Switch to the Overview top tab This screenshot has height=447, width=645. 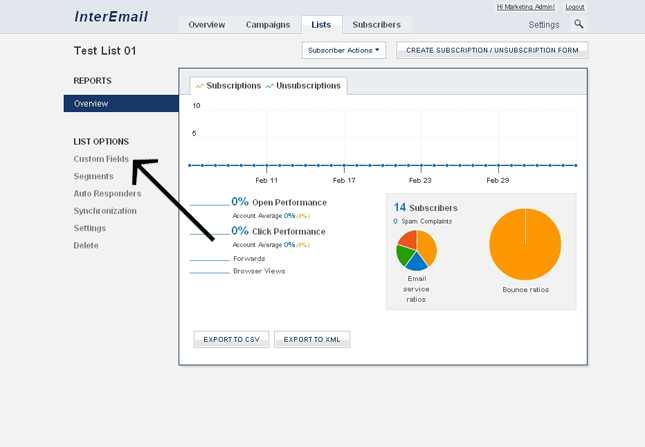click(x=206, y=25)
